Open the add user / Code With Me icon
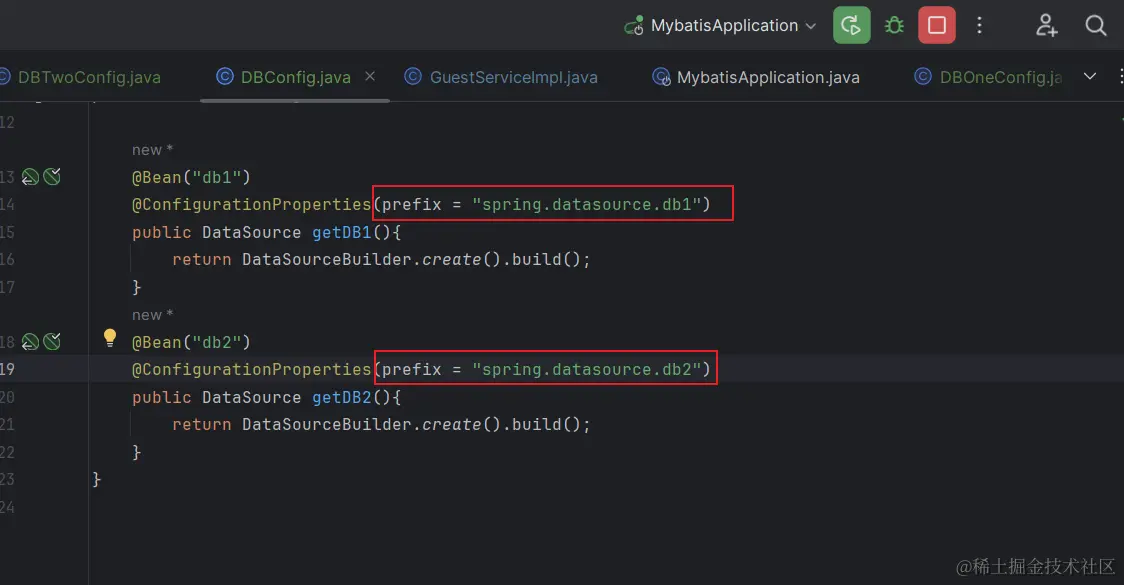Screen dimensions: 1124x585 1046,25
